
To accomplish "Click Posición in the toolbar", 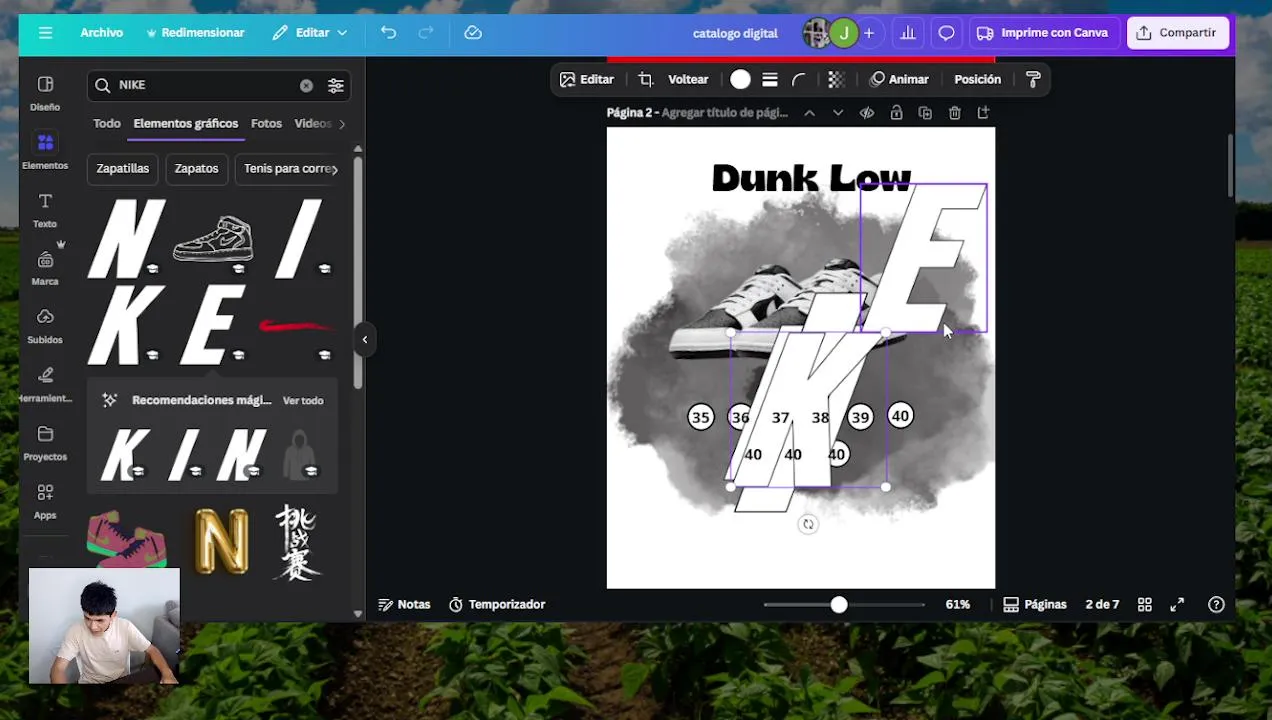I will click(x=977, y=79).
